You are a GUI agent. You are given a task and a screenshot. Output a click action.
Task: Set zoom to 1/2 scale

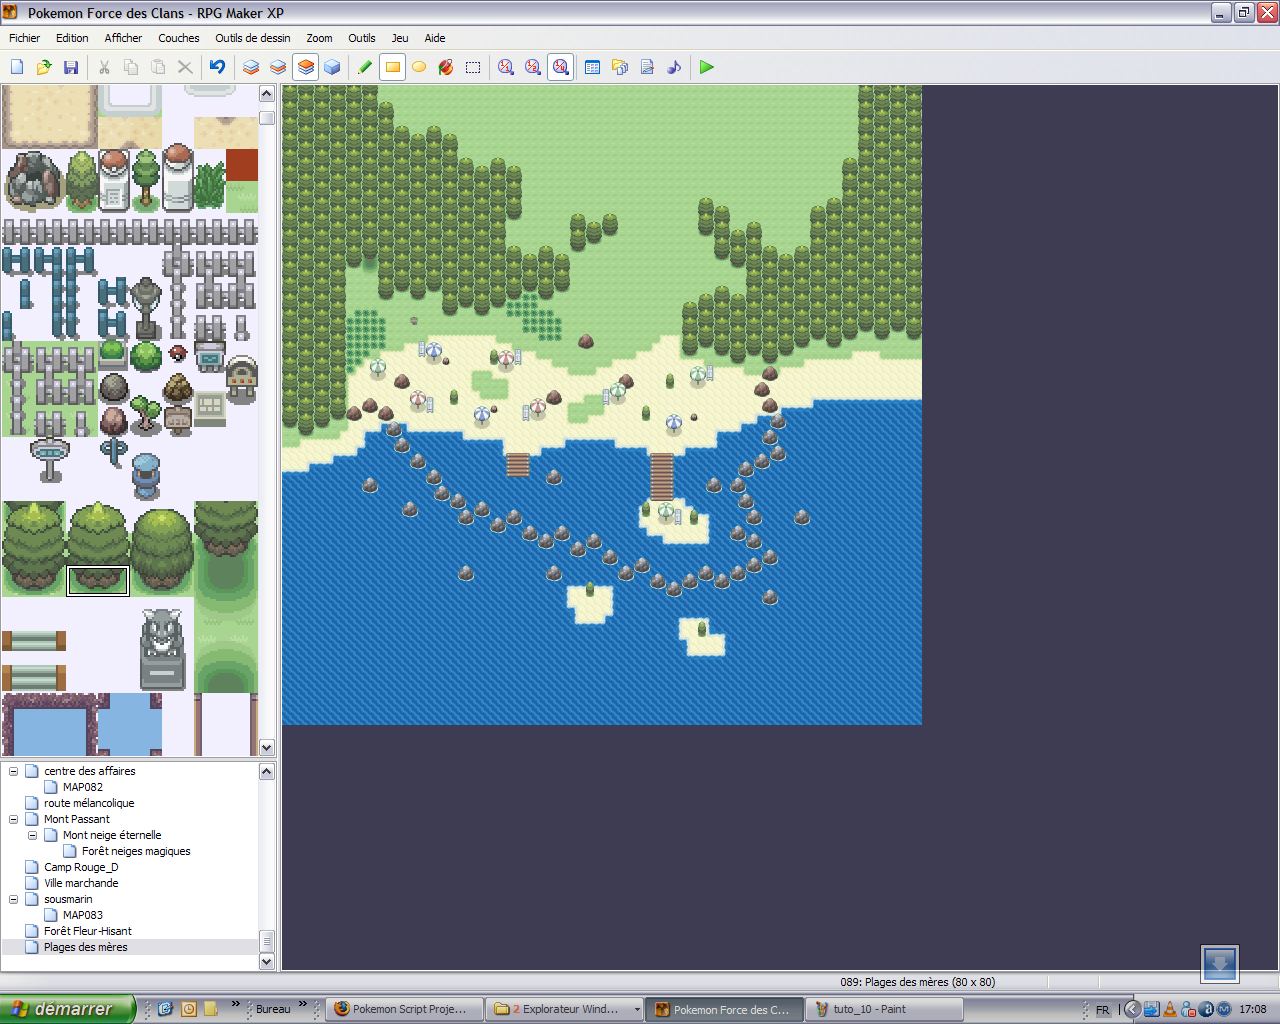pyautogui.click(x=533, y=67)
